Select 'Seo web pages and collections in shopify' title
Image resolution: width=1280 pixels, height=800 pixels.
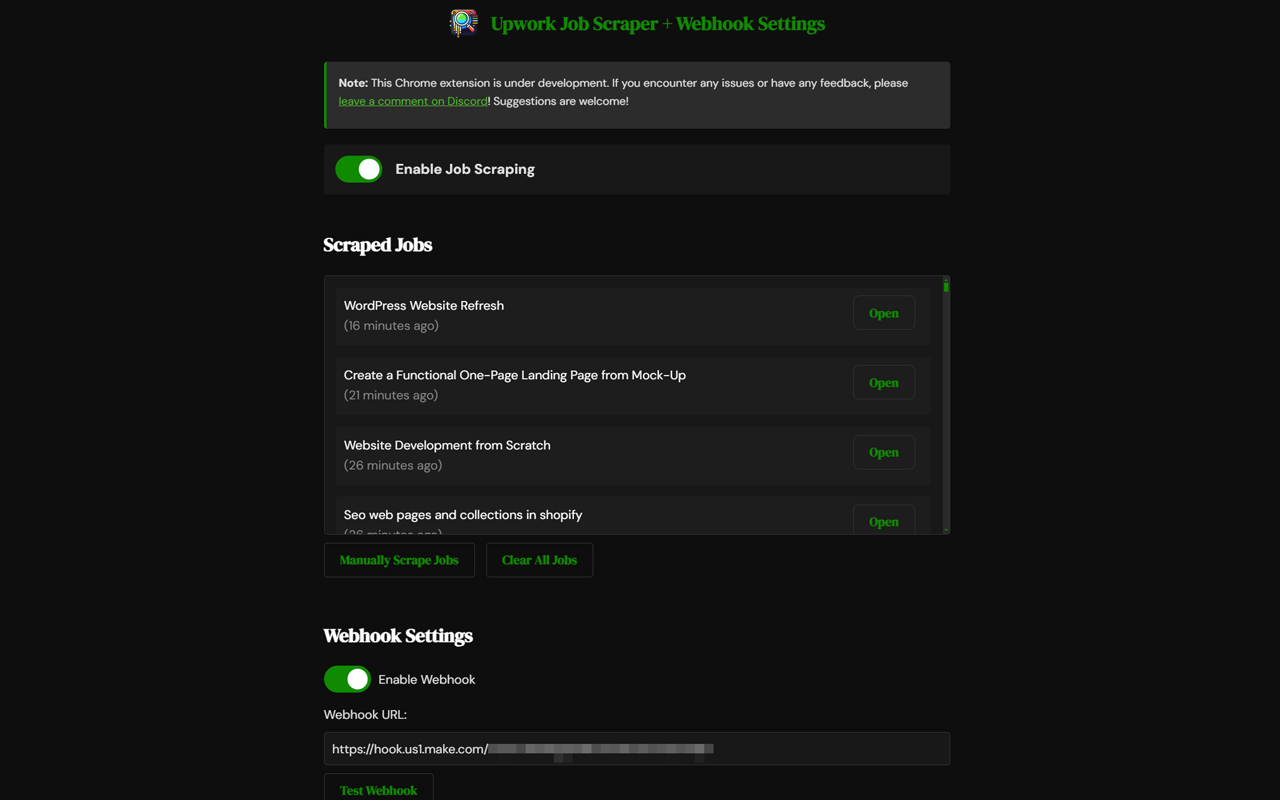pos(463,515)
